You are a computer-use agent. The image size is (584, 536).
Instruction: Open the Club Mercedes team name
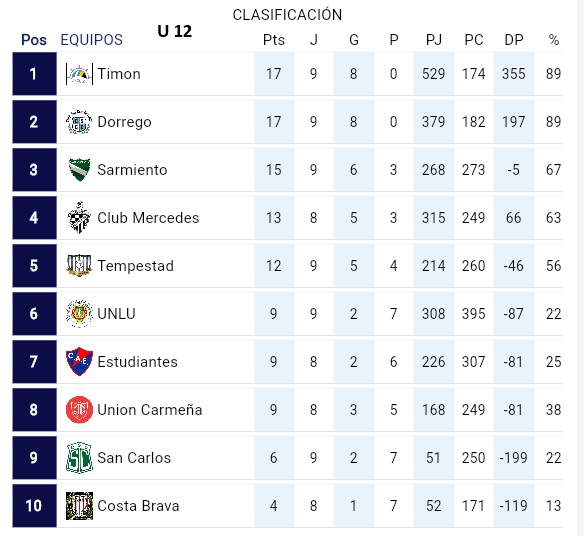pyautogui.click(x=148, y=218)
